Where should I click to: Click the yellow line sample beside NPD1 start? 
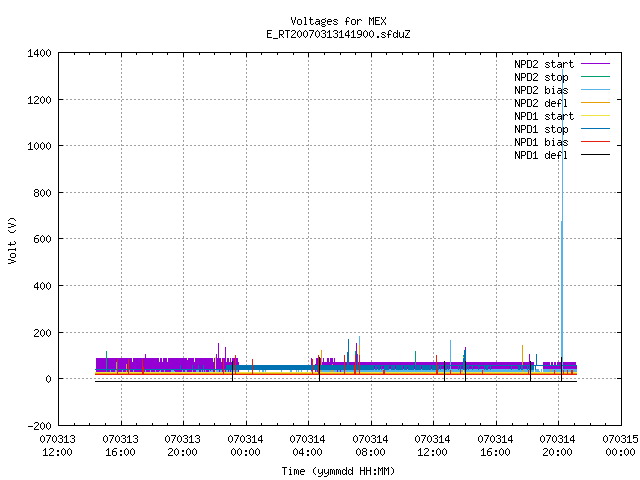coord(596,116)
